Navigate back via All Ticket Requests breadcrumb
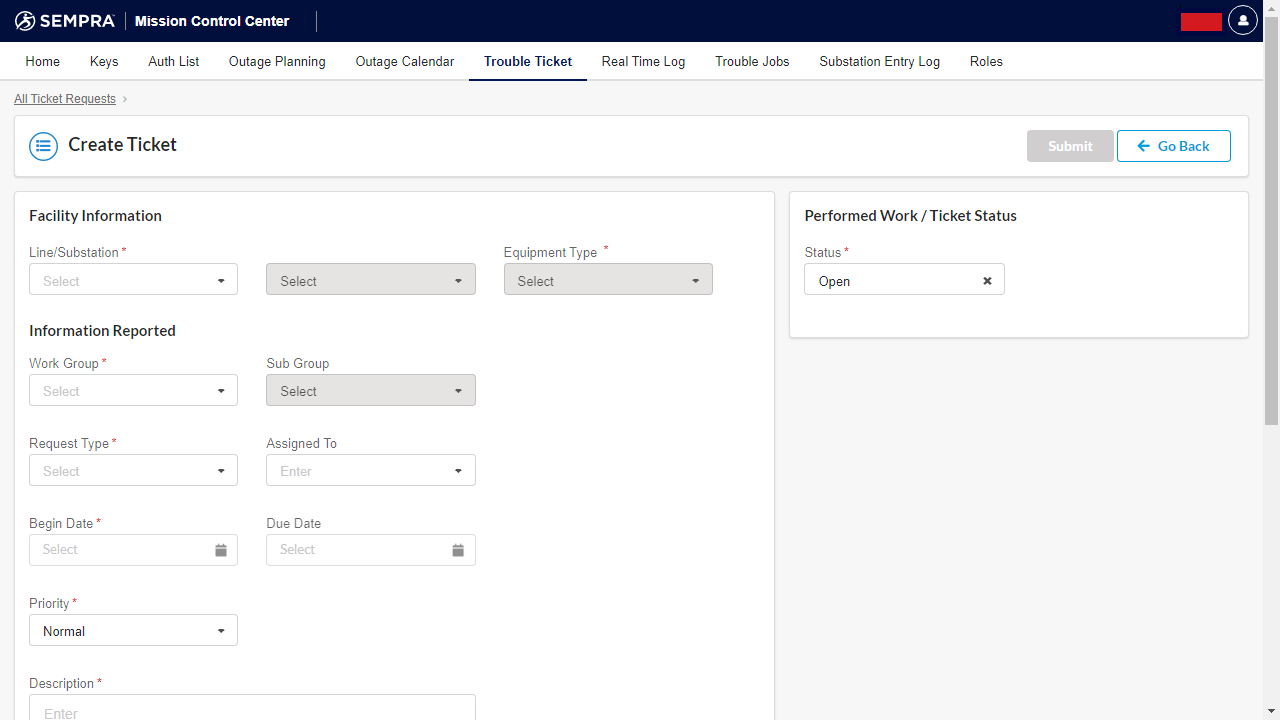 click(64, 98)
